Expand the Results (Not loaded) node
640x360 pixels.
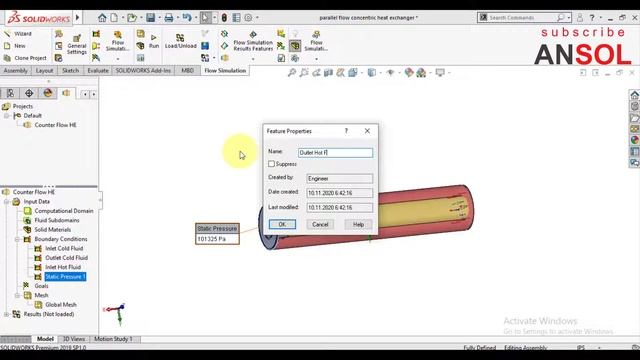[x=7, y=314]
